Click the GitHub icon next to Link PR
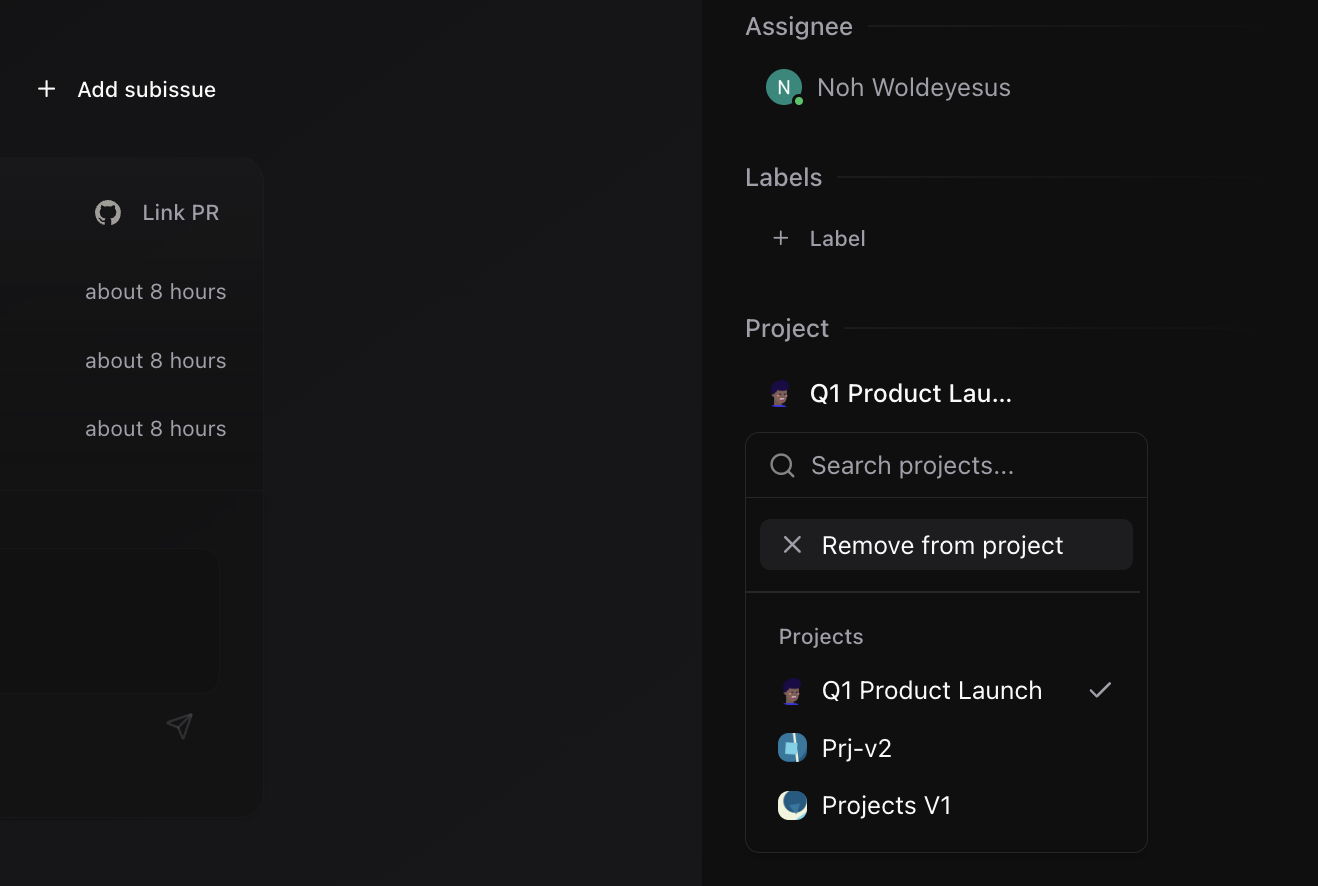Viewport: 1318px width, 886px height. pos(107,212)
